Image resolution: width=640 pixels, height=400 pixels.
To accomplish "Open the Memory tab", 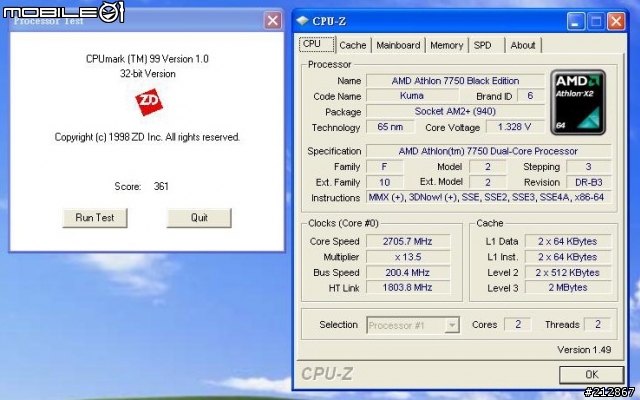I will coord(447,45).
